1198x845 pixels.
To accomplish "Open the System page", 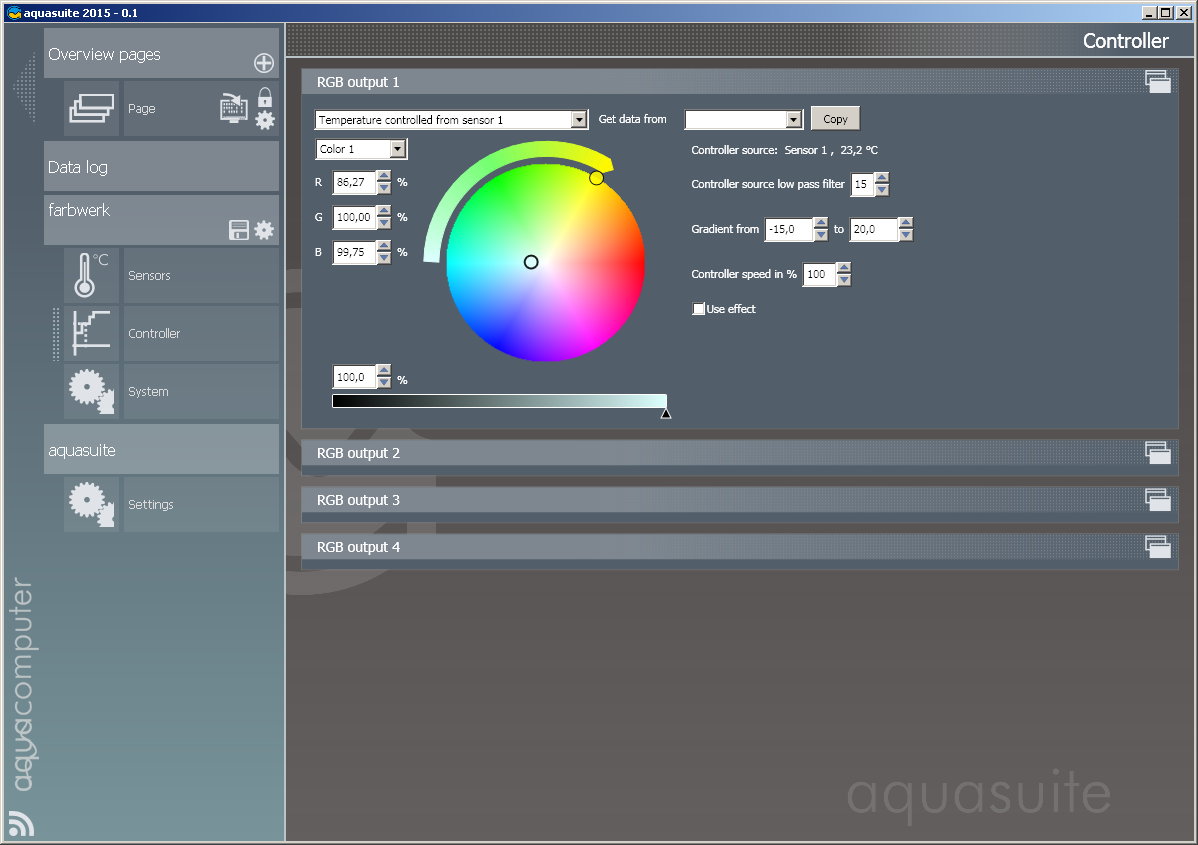I will click(x=201, y=391).
